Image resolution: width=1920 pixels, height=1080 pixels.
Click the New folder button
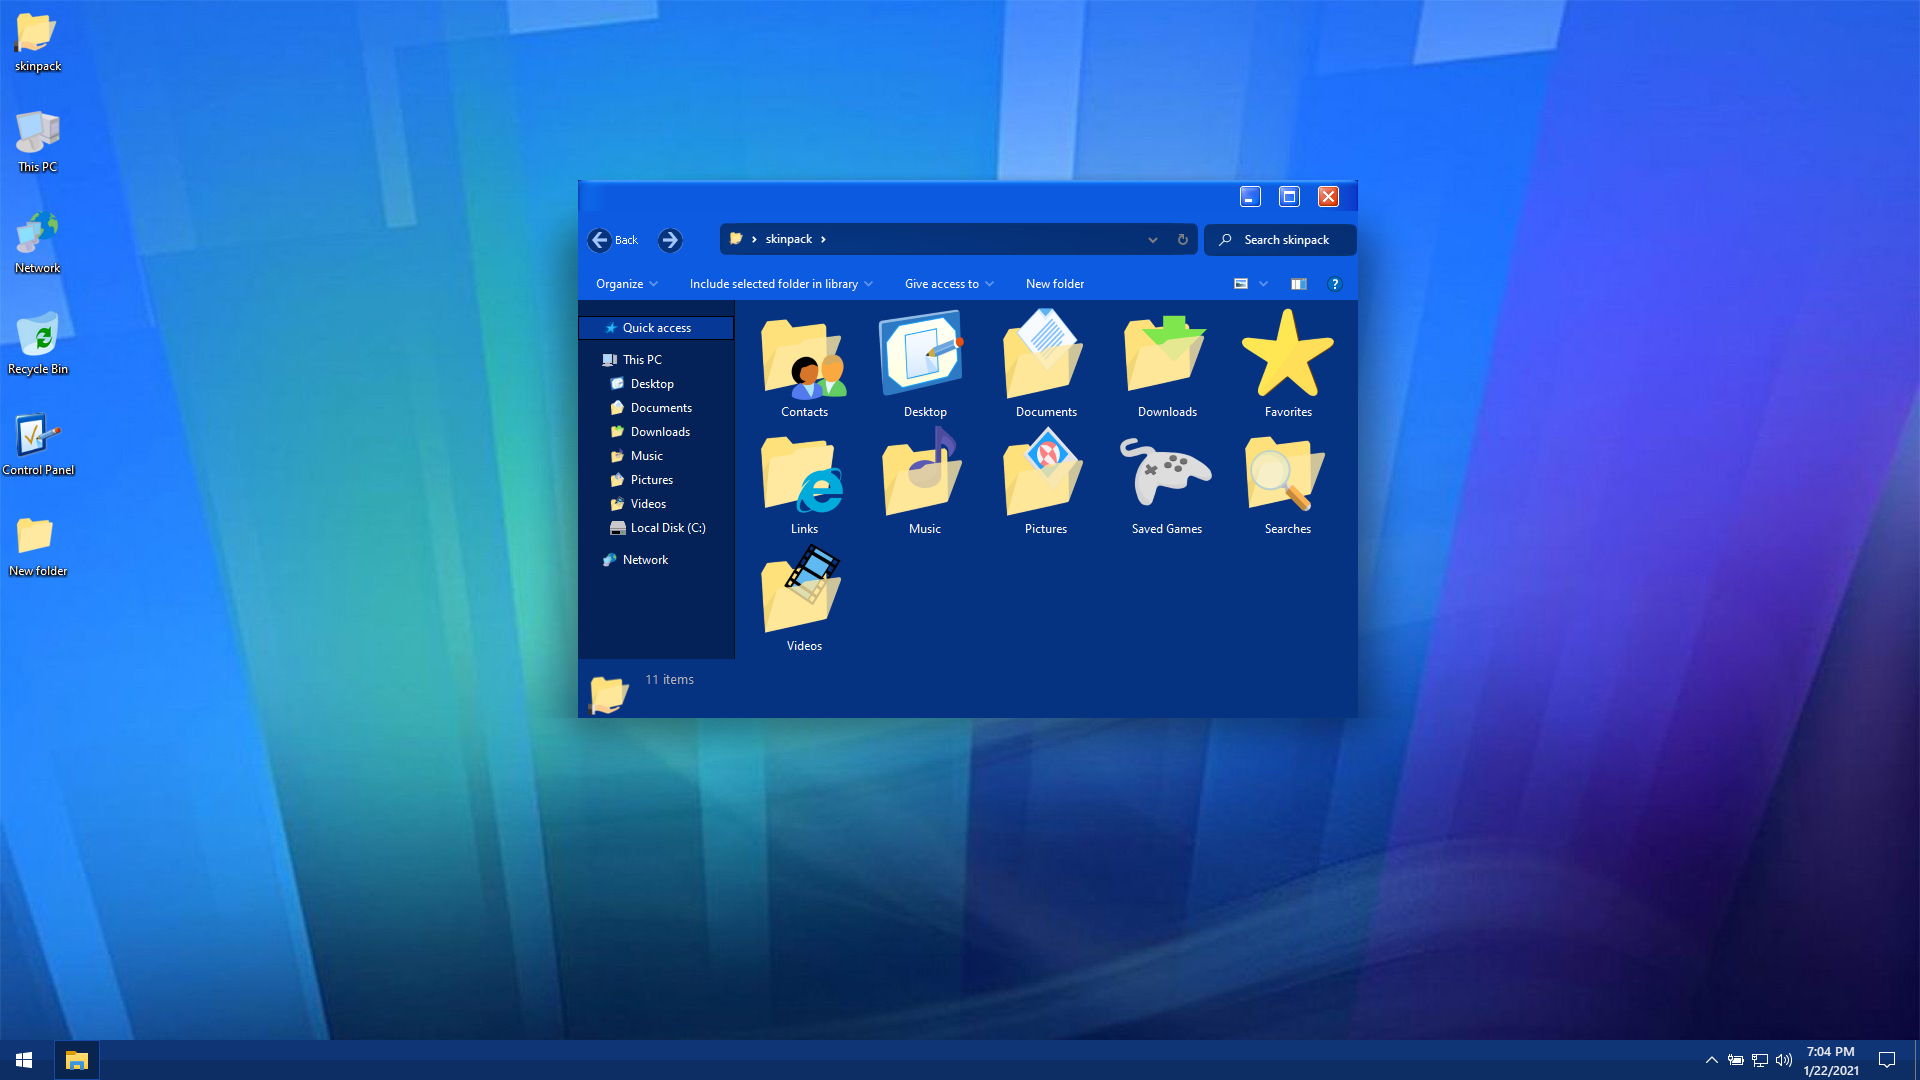click(1054, 284)
